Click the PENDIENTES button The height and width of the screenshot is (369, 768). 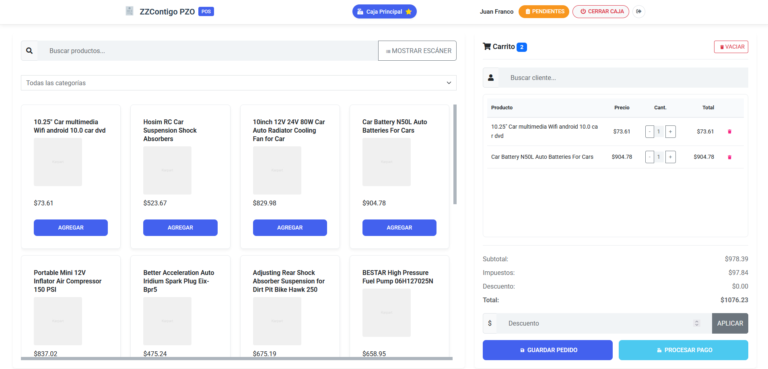[544, 11]
